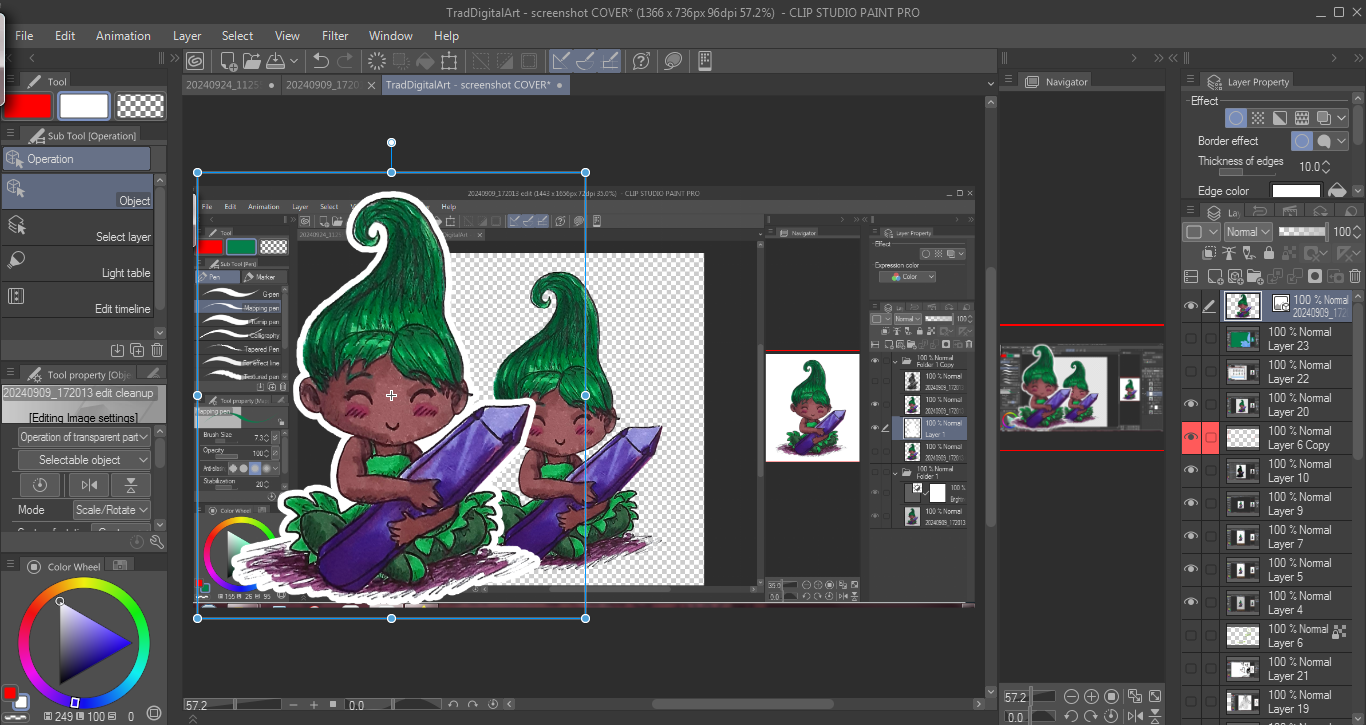This screenshot has width=1366, height=725.
Task: Open the CLIP STUDIO support help icon
Action: tap(642, 61)
